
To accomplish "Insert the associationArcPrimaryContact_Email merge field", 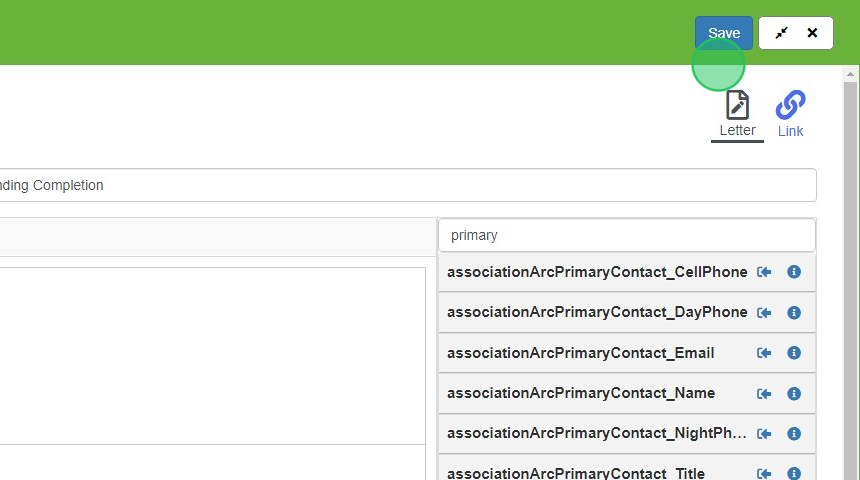I will pos(764,353).
